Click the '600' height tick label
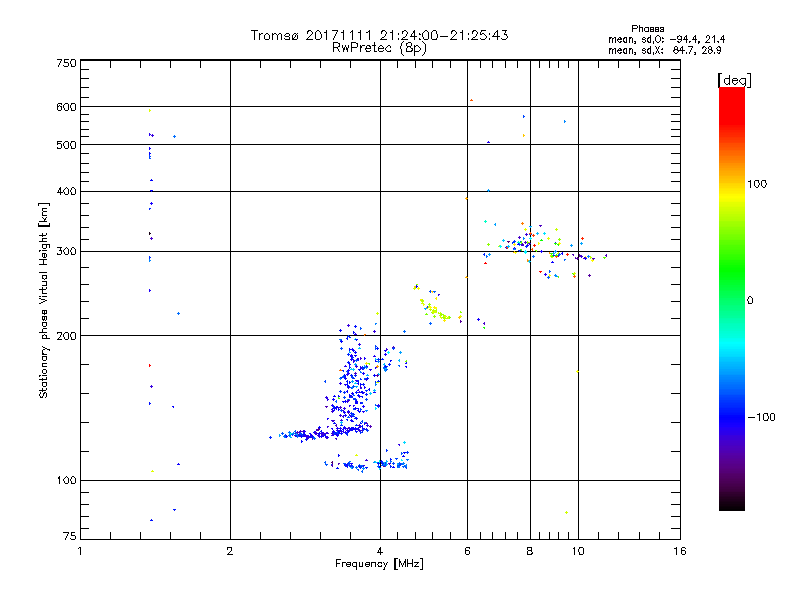Image resolution: width=800 pixels, height=600 pixels. point(66,107)
